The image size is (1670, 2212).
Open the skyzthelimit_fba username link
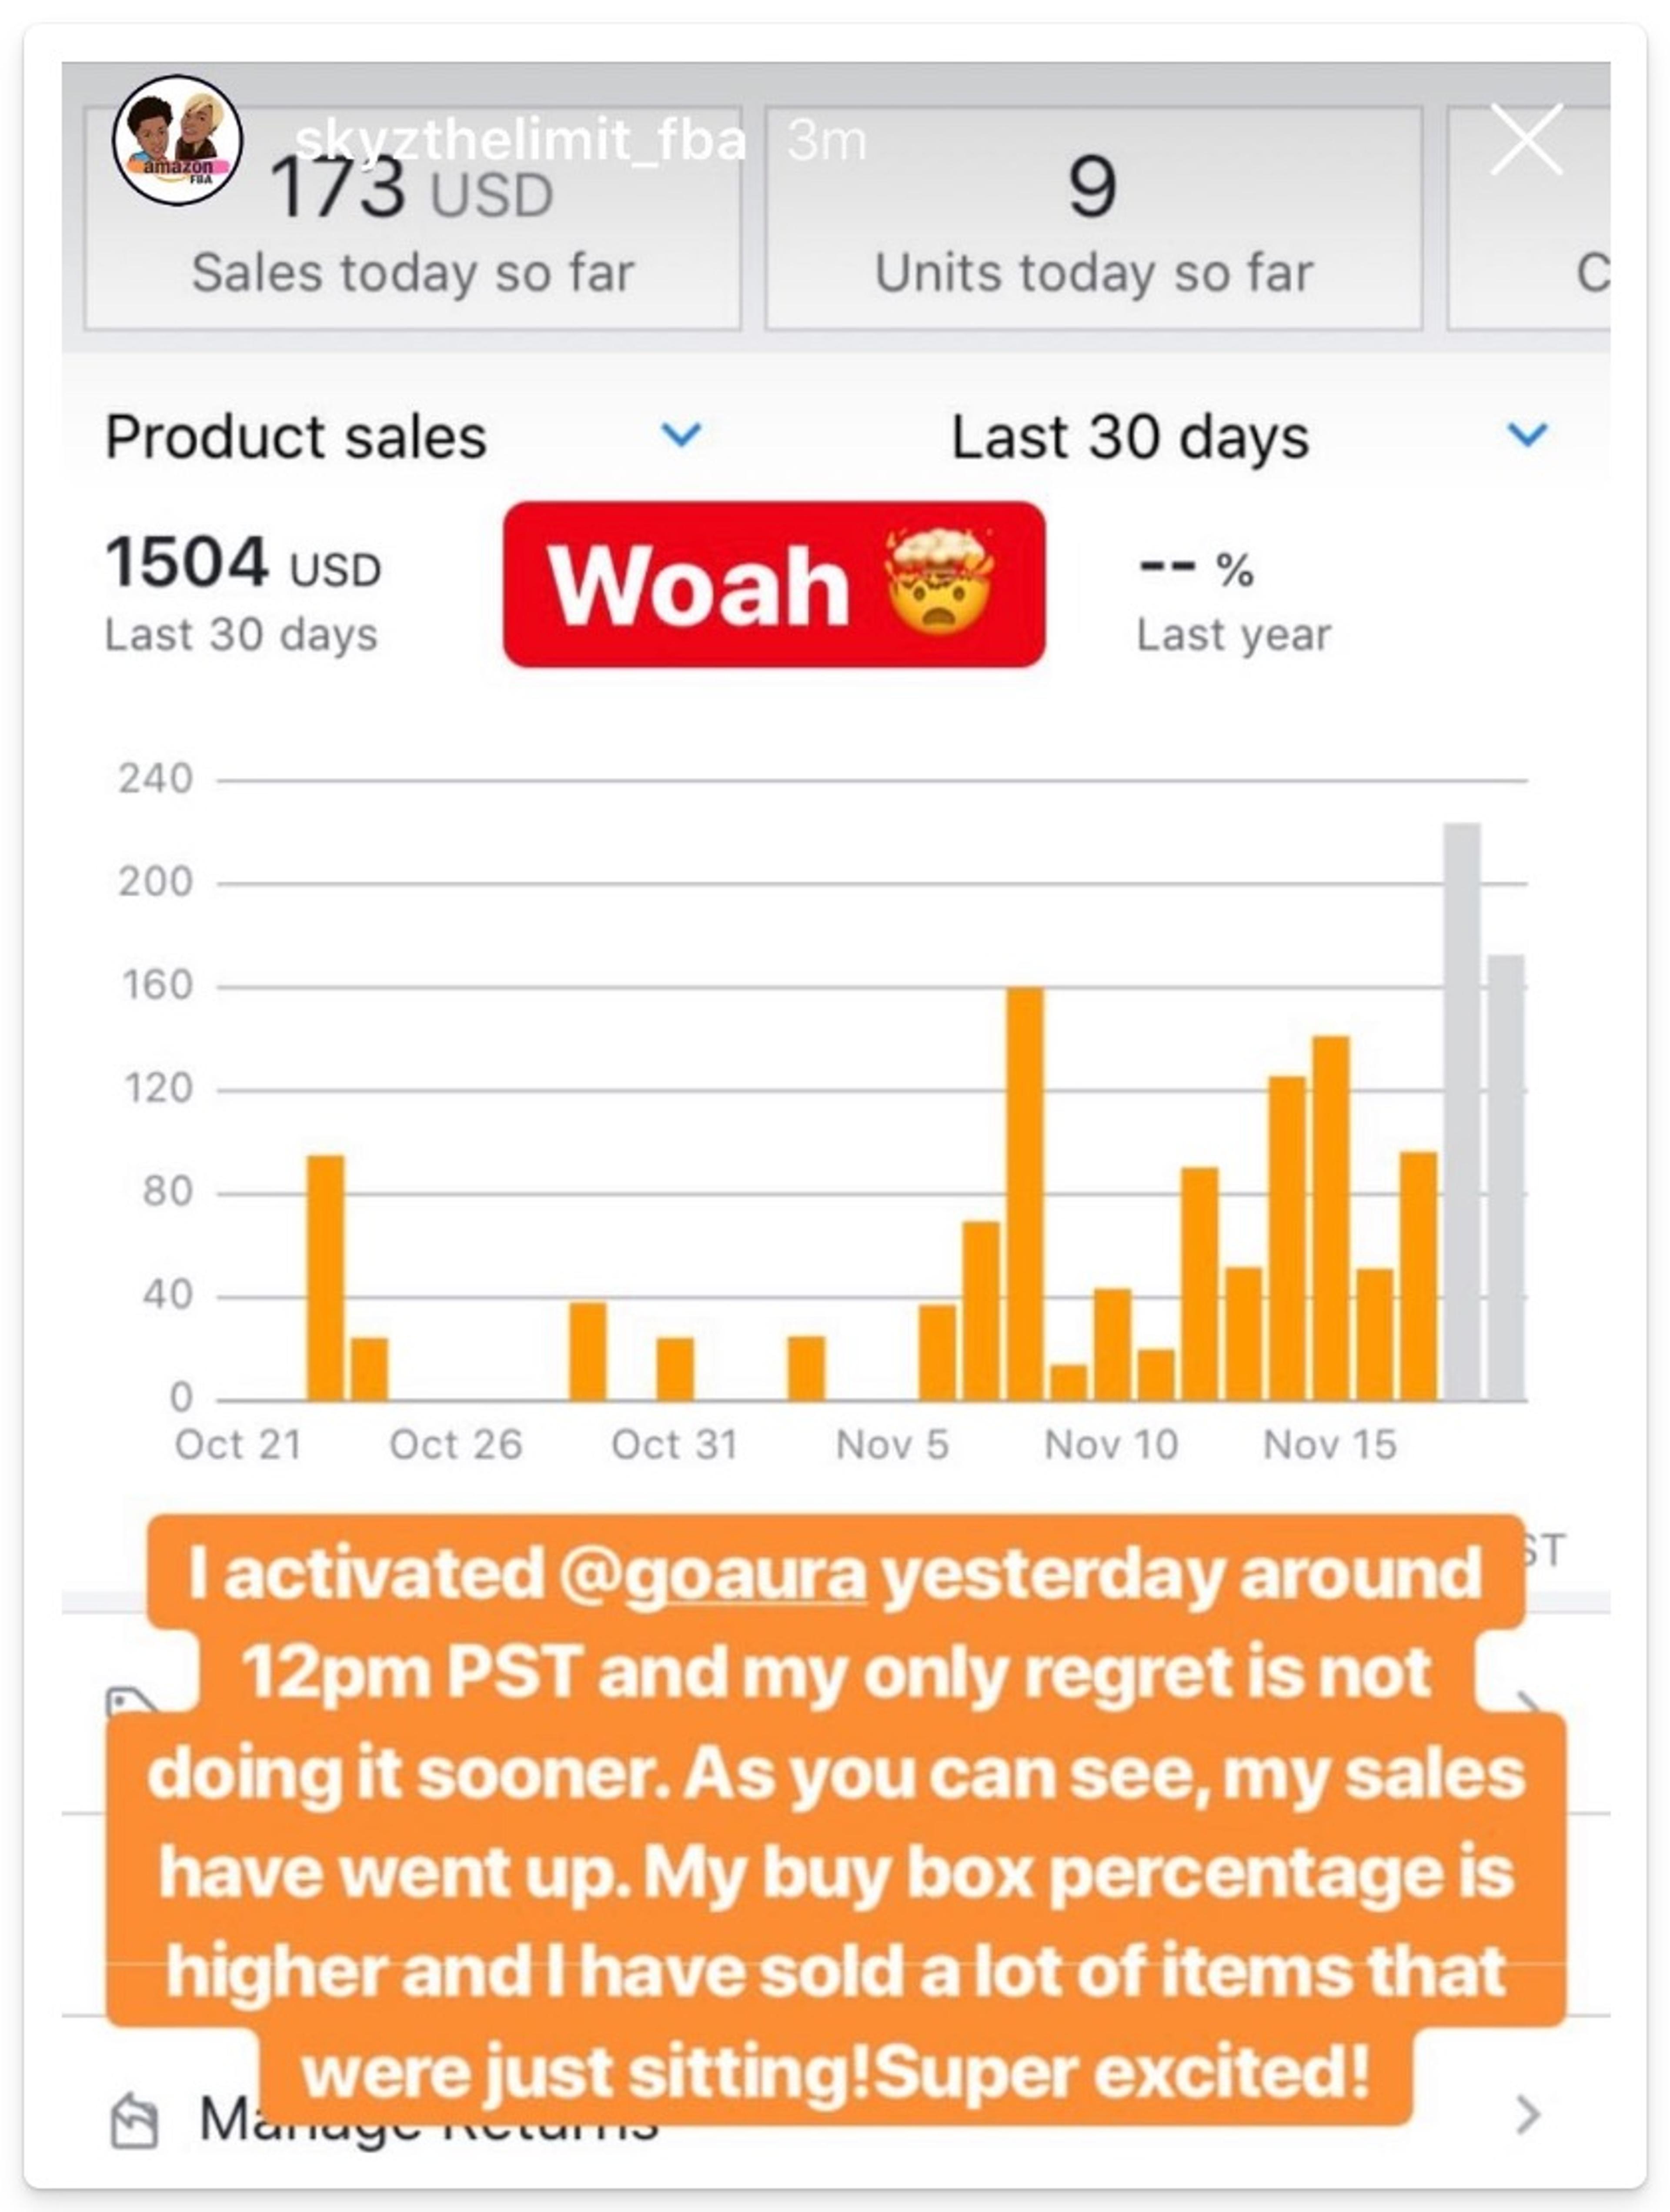pos(520,140)
